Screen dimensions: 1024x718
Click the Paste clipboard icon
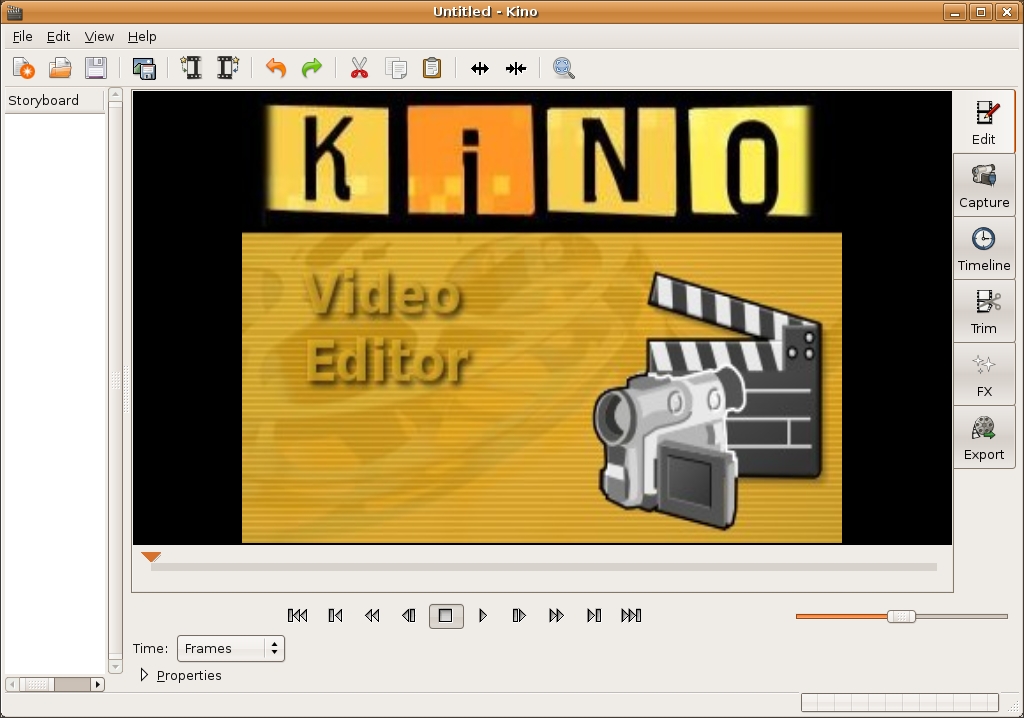point(432,68)
